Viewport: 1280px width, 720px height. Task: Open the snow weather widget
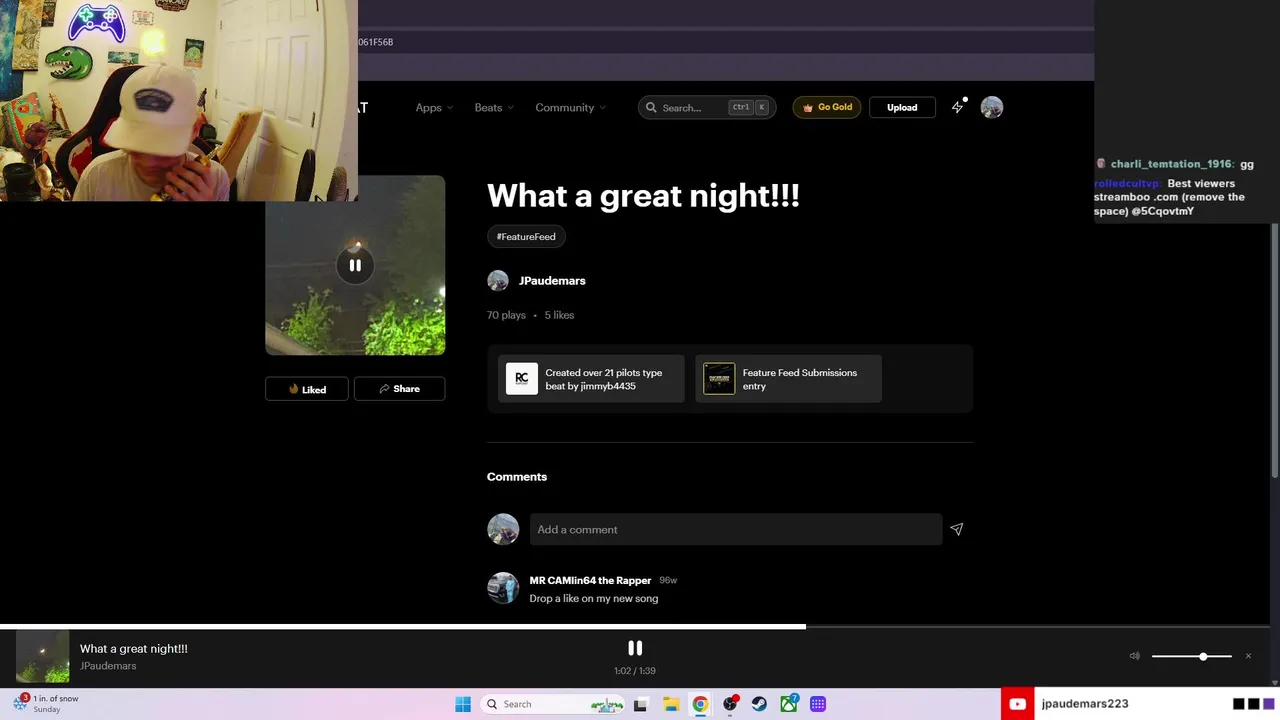46,704
